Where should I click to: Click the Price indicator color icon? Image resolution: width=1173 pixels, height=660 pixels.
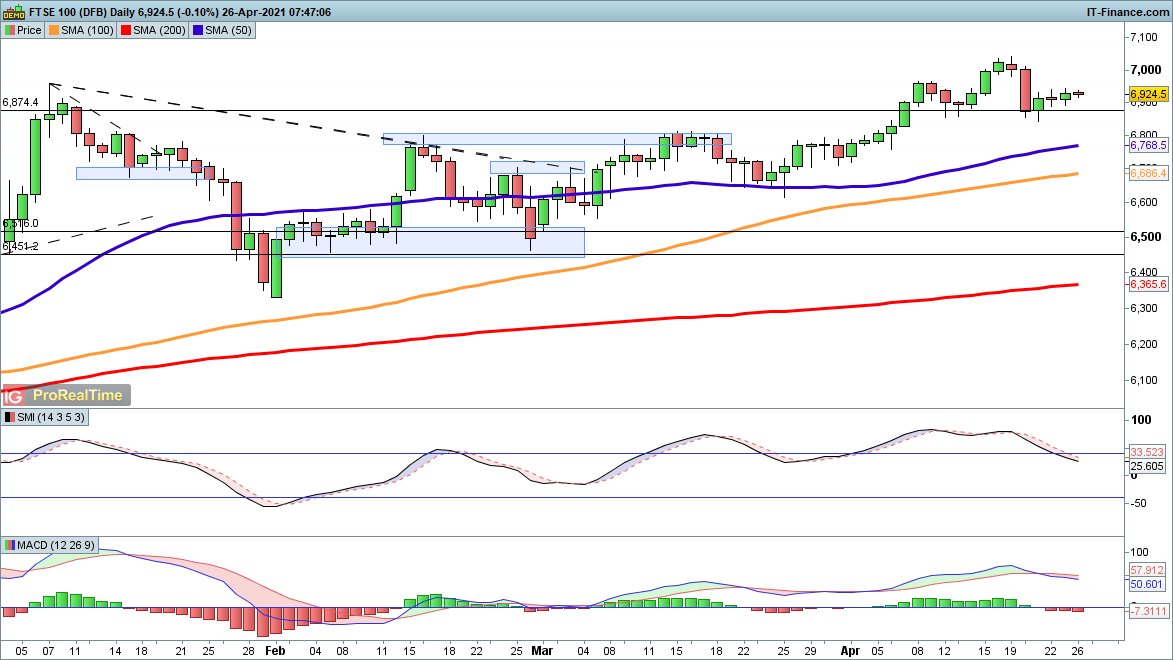pyautogui.click(x=10, y=30)
